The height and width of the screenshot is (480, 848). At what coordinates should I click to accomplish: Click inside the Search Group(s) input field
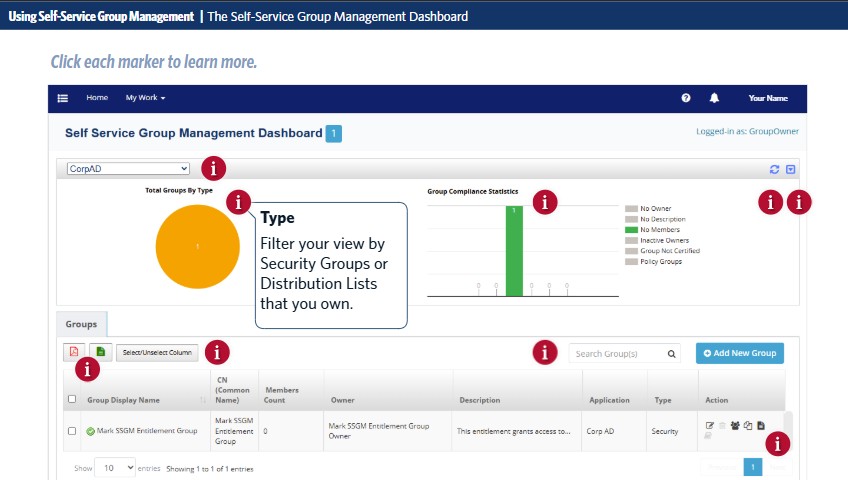coord(619,354)
